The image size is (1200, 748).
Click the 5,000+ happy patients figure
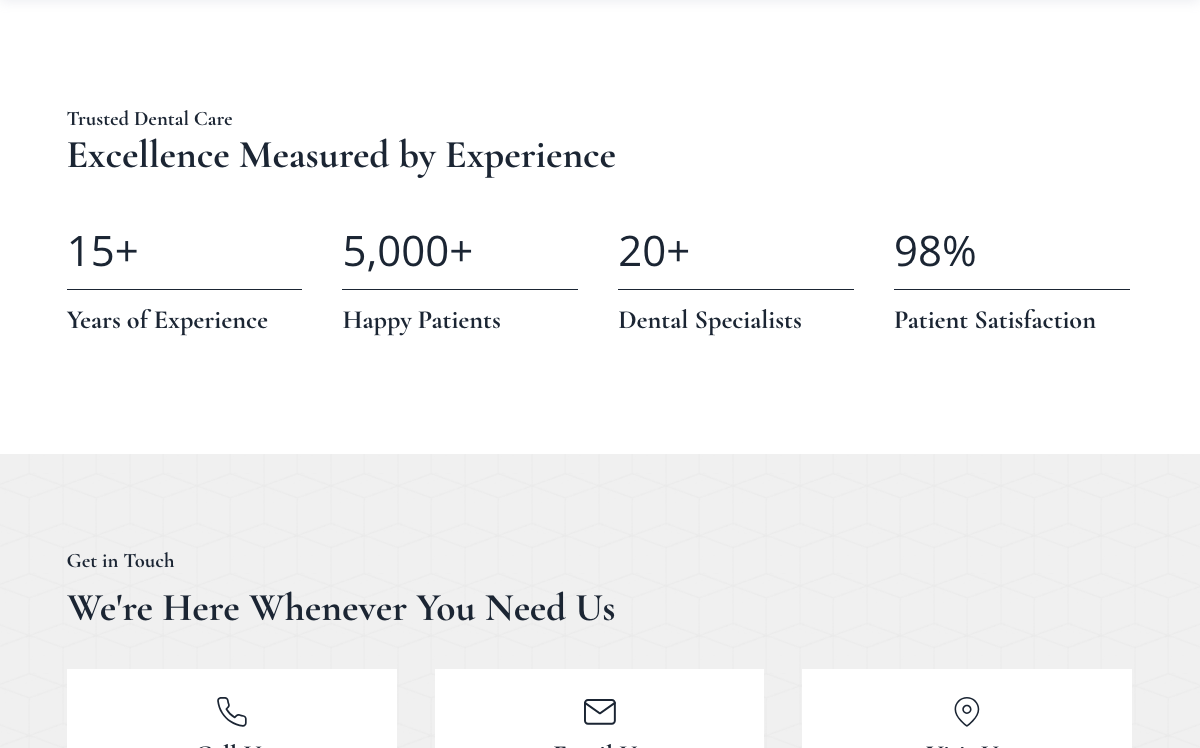point(407,250)
